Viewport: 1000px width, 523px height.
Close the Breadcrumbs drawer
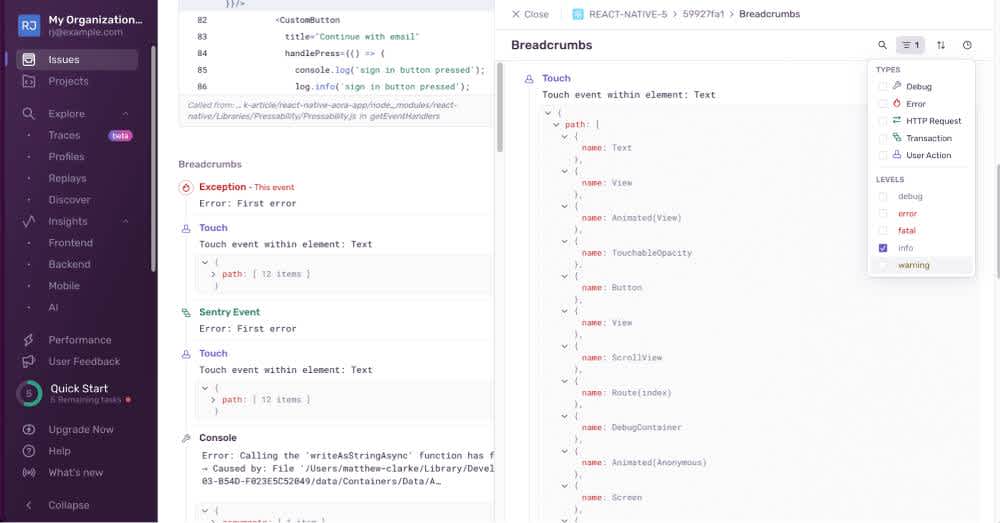530,14
